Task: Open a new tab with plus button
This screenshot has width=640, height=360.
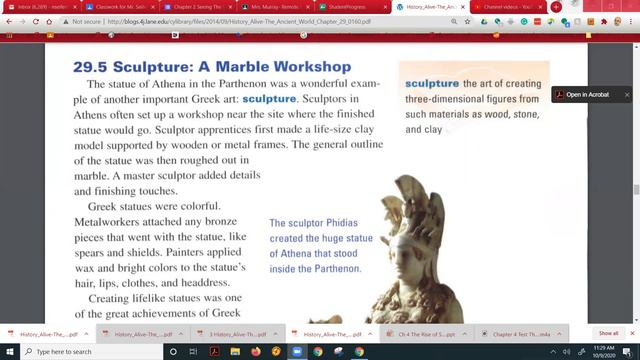Action: 556,7
